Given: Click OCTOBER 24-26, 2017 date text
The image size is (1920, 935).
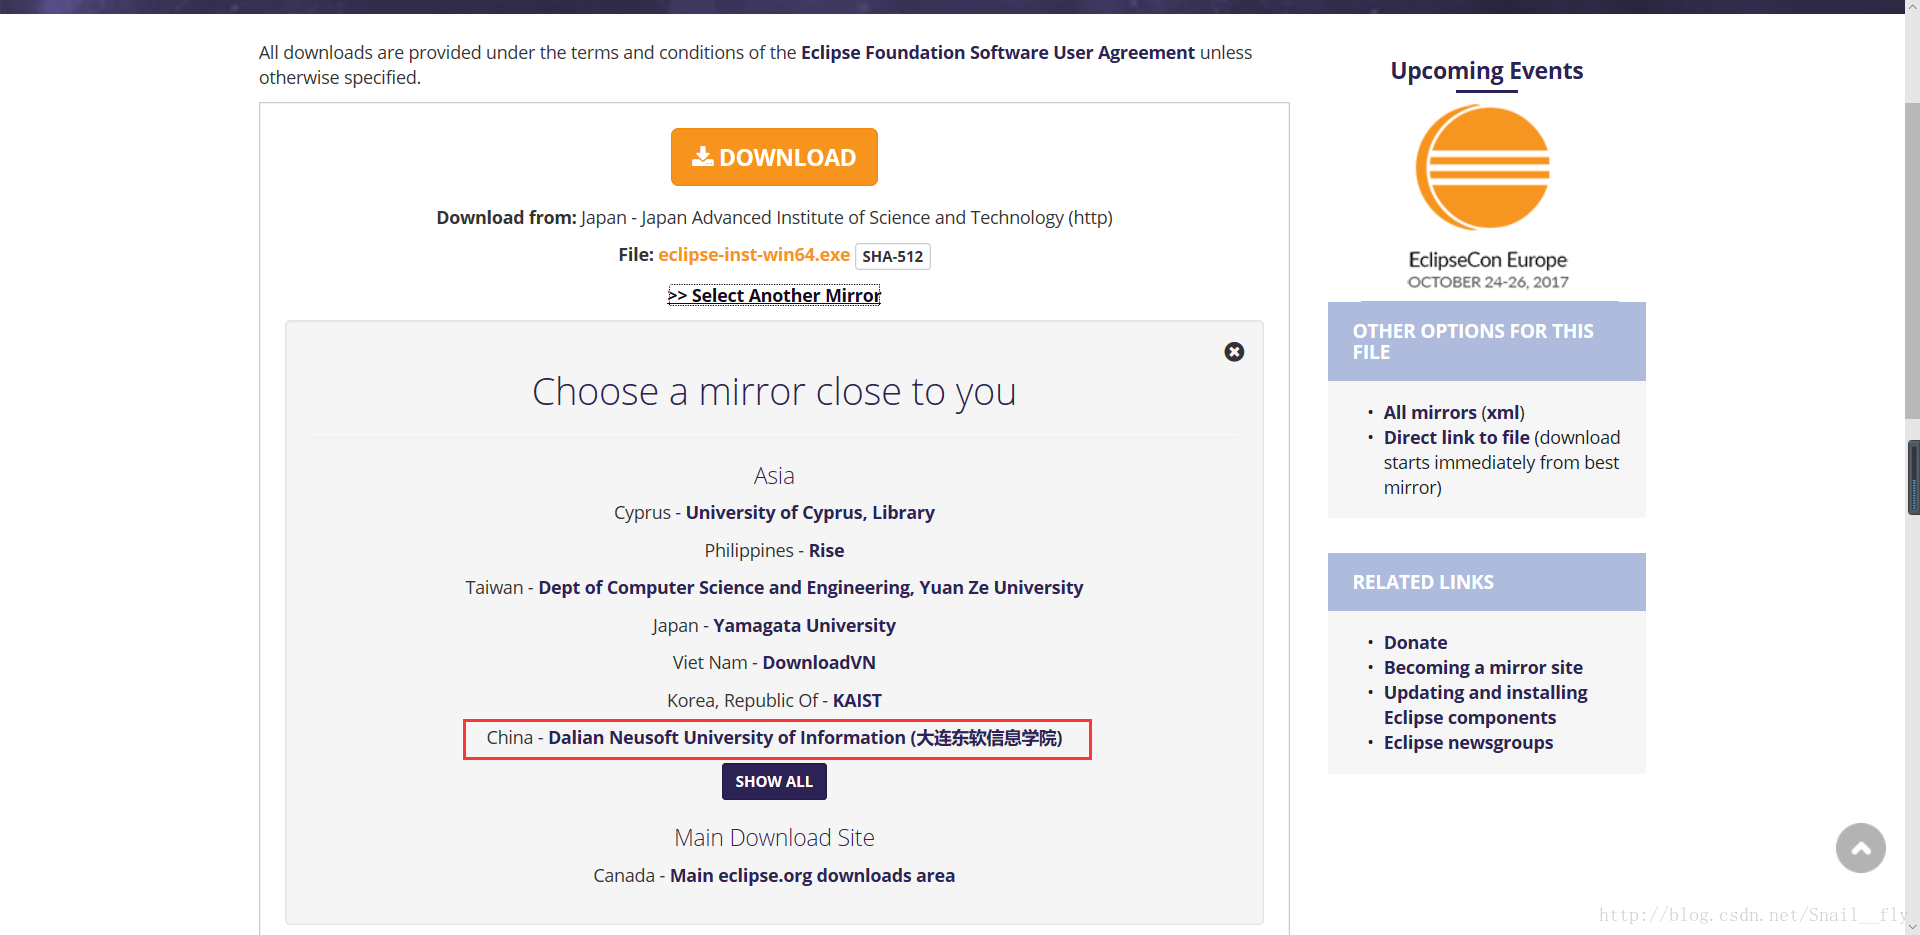Looking at the screenshot, I should pyautogui.click(x=1487, y=283).
